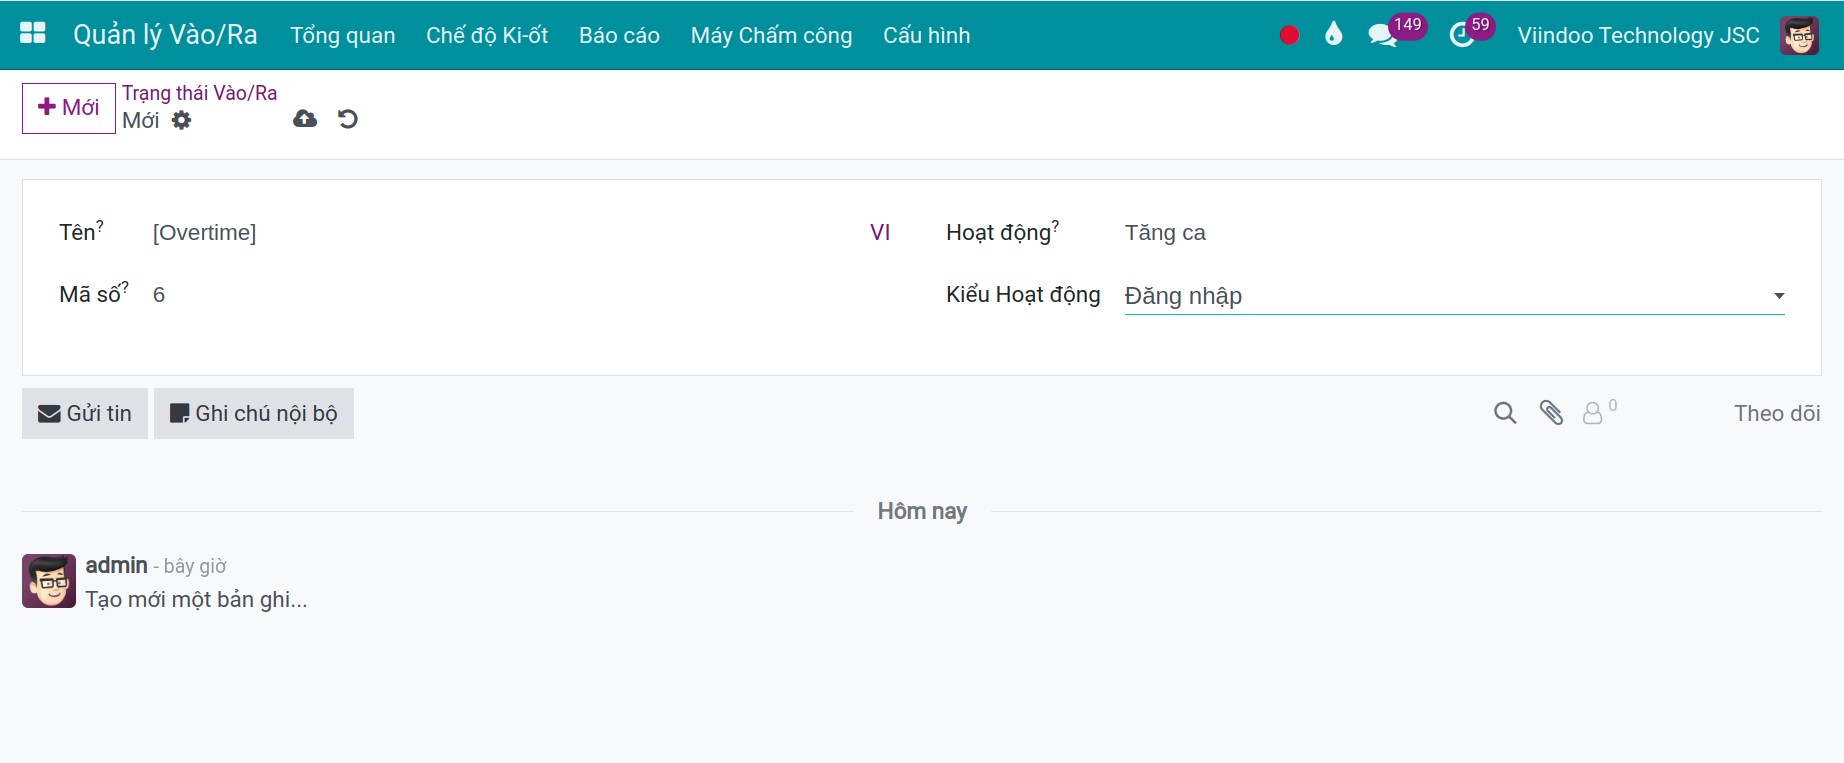Open company switcher Viindoo Technology JSC
The width and height of the screenshot is (1844, 763).
pos(1638,35)
